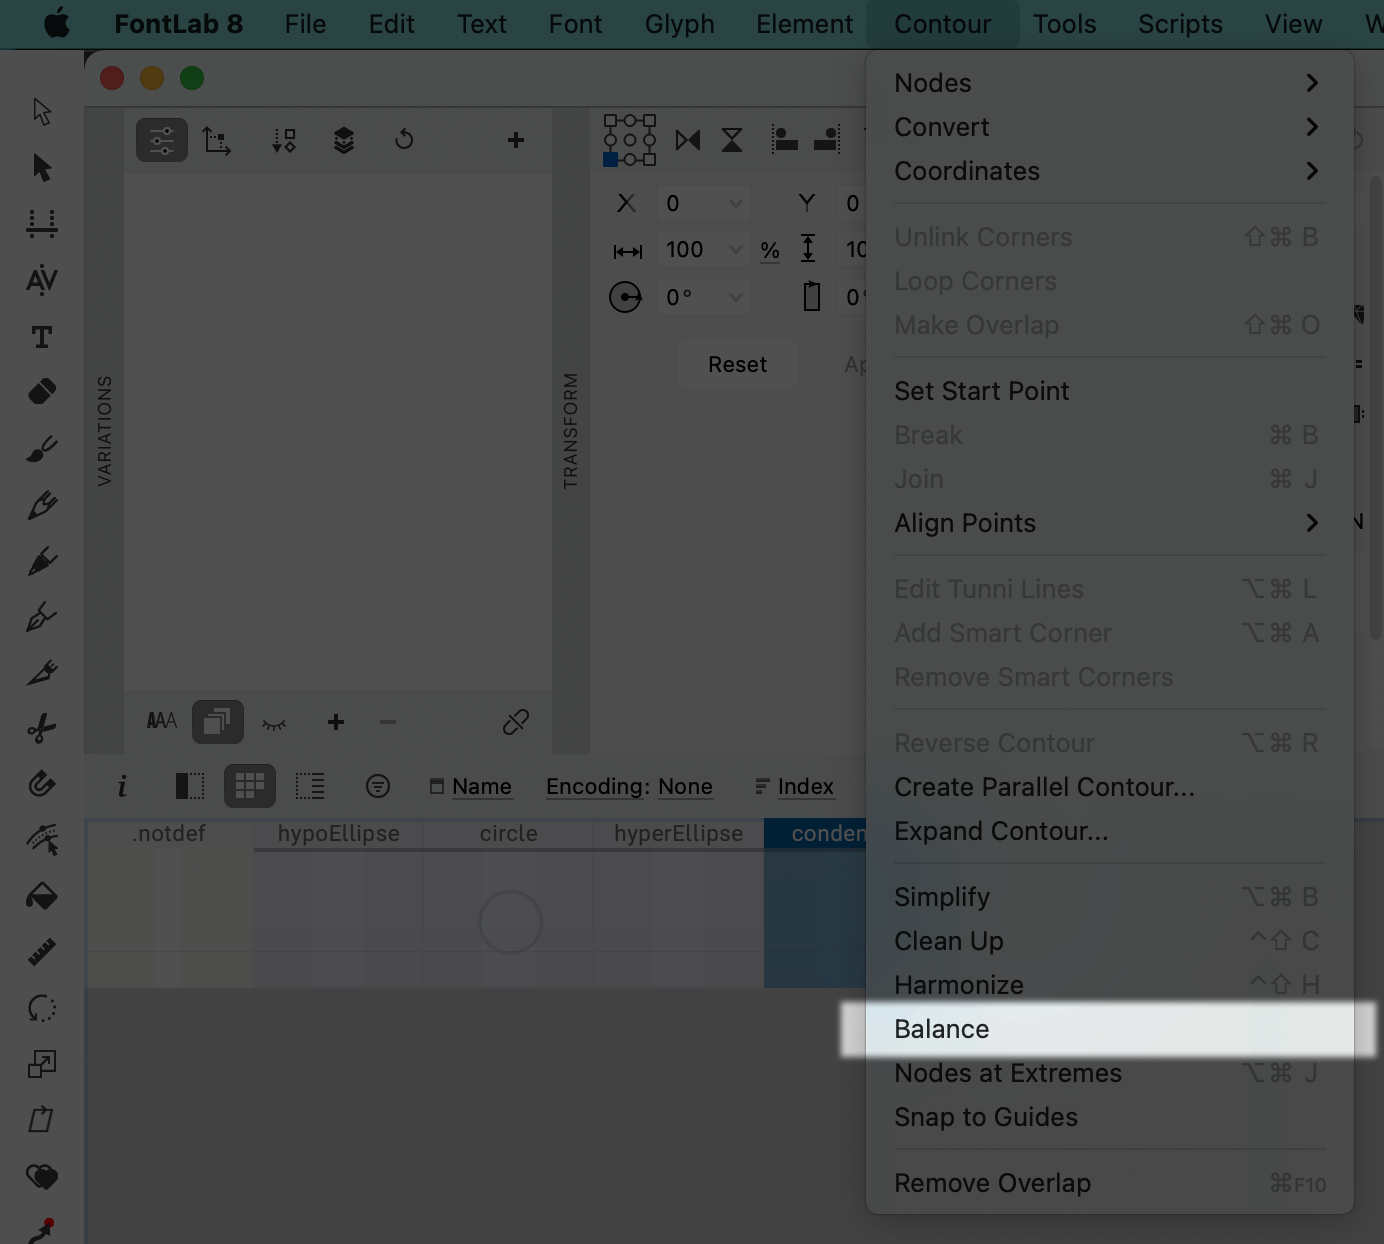Click the axes icon in Variations panel
The image size is (1384, 1244).
tap(217, 140)
